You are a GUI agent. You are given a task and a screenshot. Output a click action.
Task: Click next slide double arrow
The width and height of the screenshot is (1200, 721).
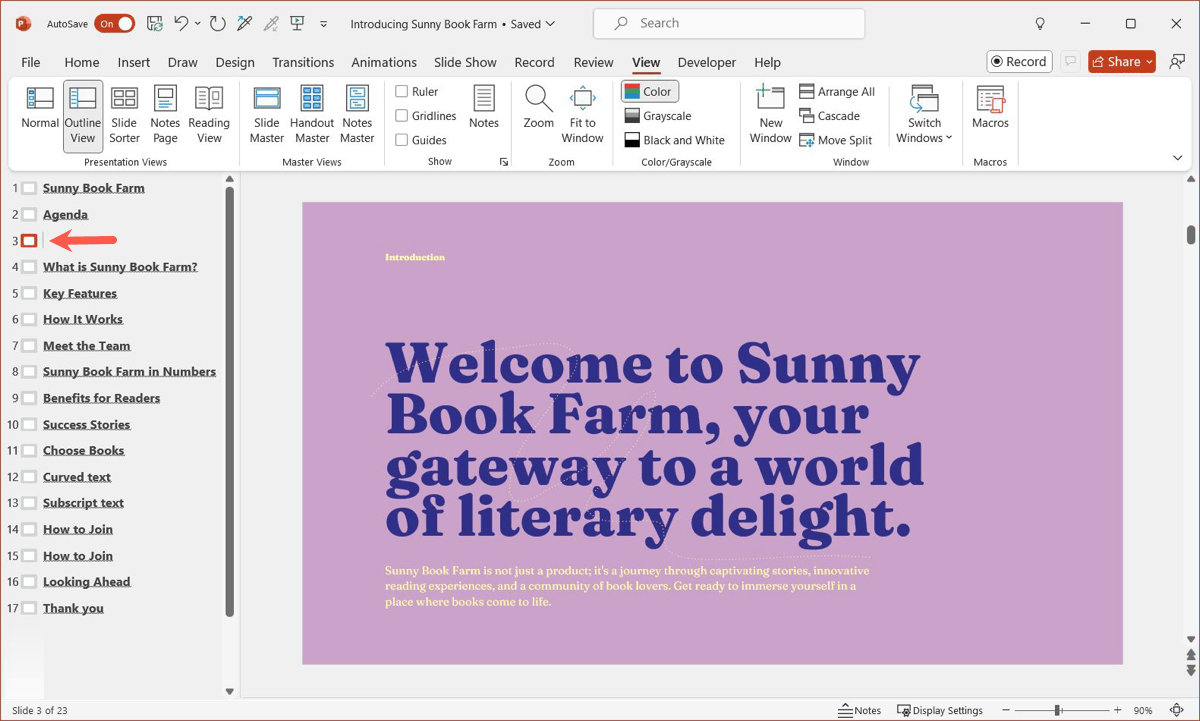click(x=1191, y=671)
